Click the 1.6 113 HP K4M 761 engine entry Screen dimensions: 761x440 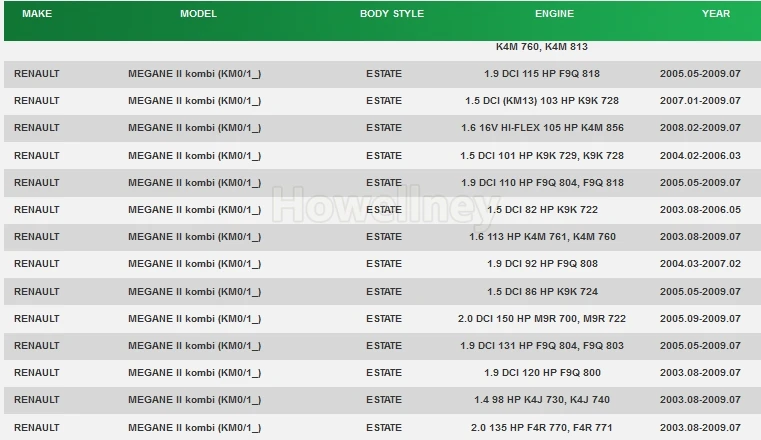click(542, 237)
